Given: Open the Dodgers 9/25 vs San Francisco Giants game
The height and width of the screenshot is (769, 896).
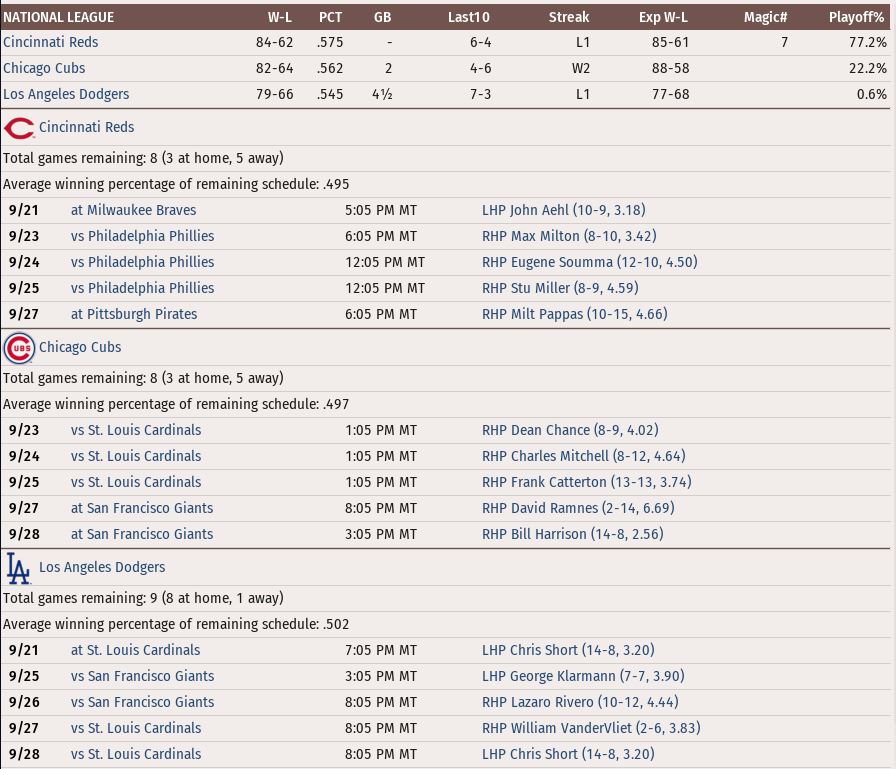Looking at the screenshot, I should 142,676.
